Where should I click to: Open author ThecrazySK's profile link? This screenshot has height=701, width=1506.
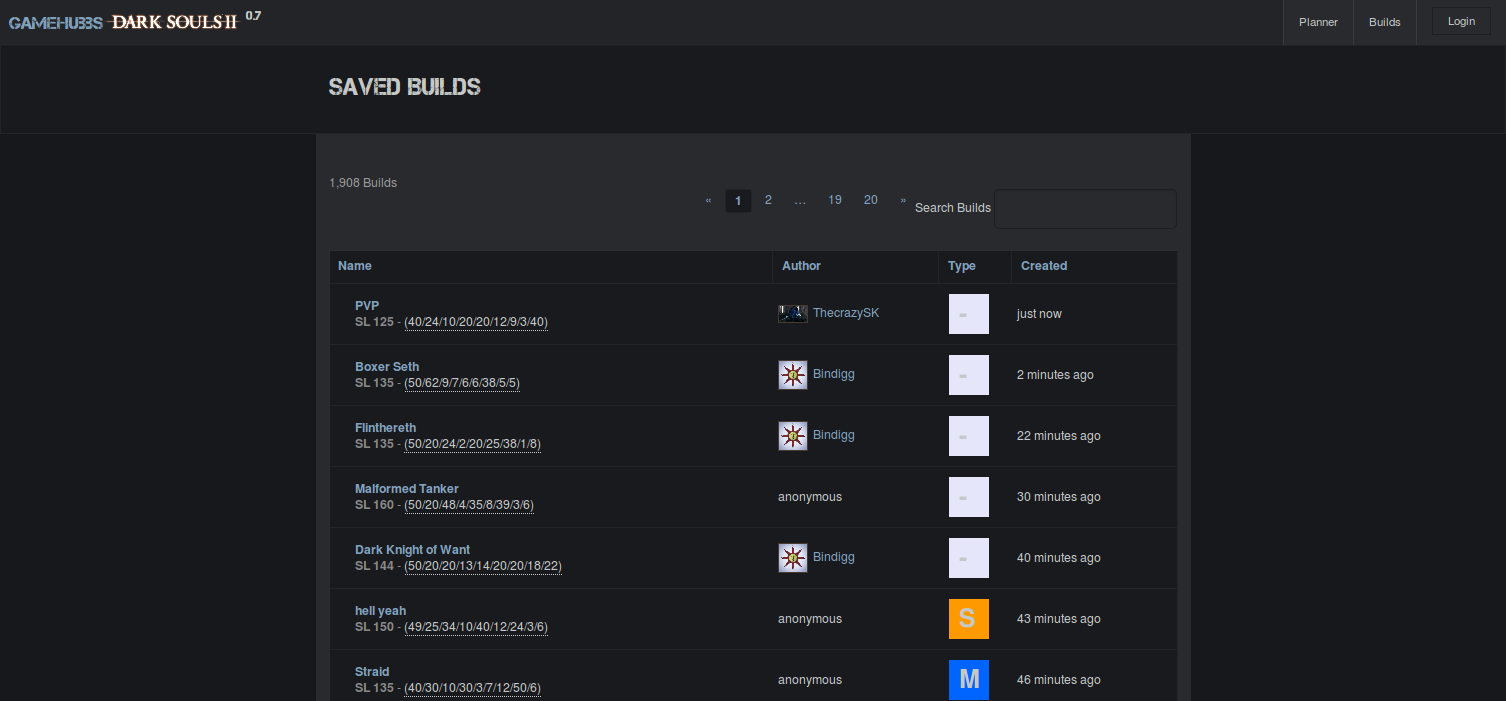[x=846, y=313]
